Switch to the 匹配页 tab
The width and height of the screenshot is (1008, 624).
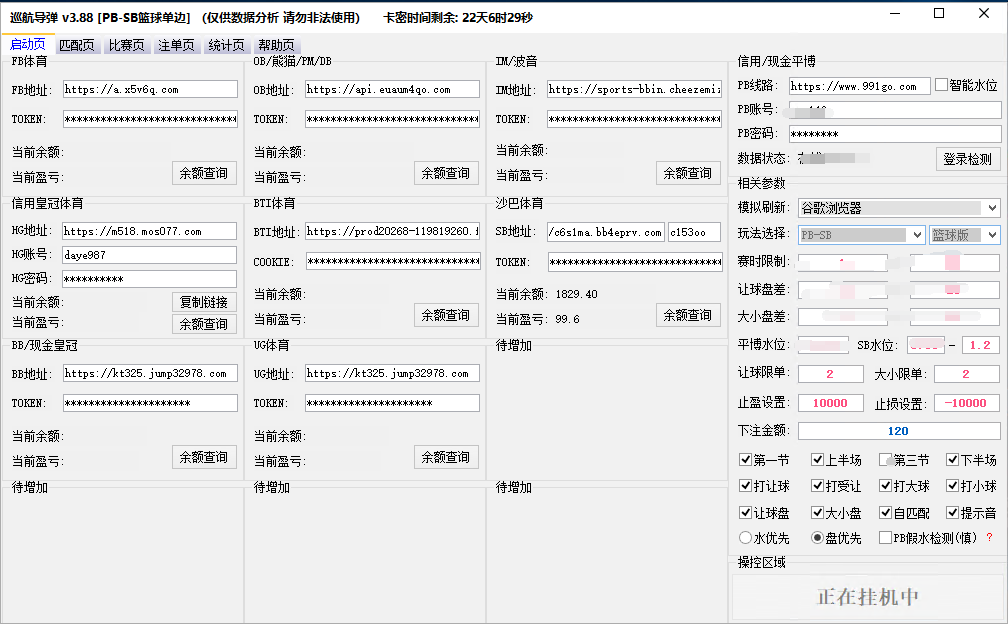[x=78, y=44]
